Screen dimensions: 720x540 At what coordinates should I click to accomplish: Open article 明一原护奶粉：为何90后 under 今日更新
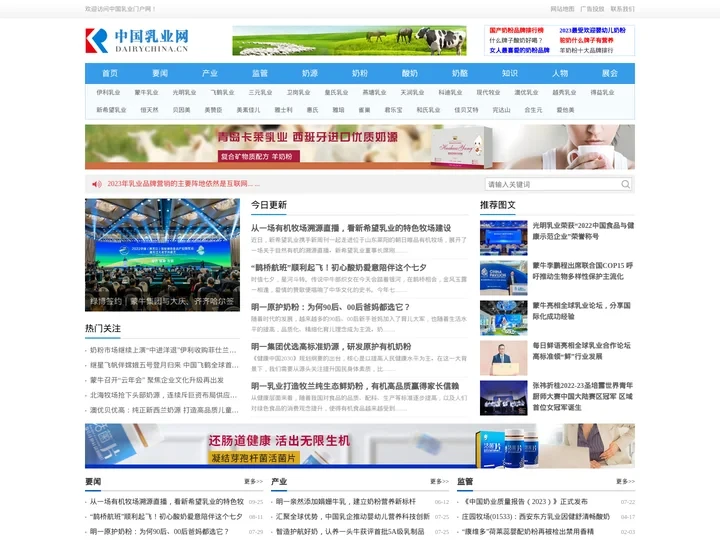tap(330, 307)
